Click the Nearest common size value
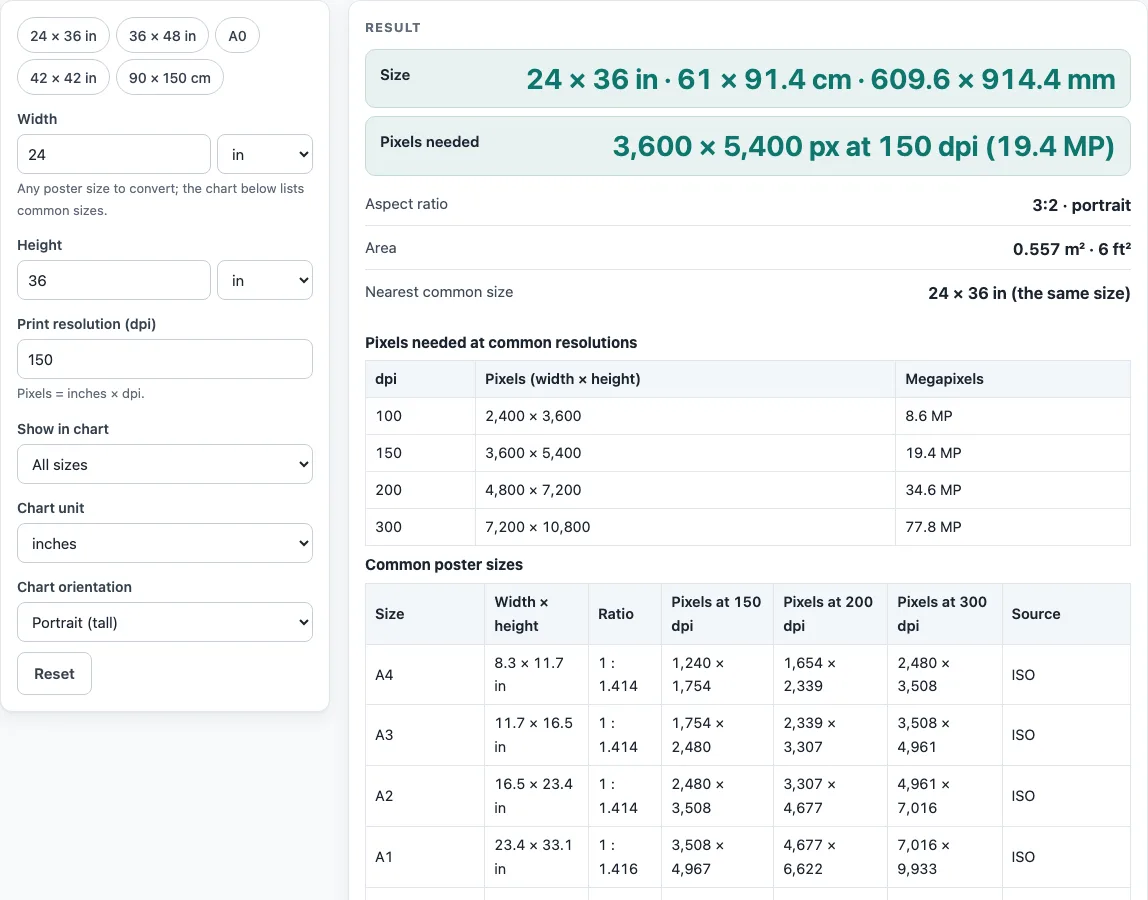The width and height of the screenshot is (1148, 900). pyautogui.click(x=1029, y=293)
